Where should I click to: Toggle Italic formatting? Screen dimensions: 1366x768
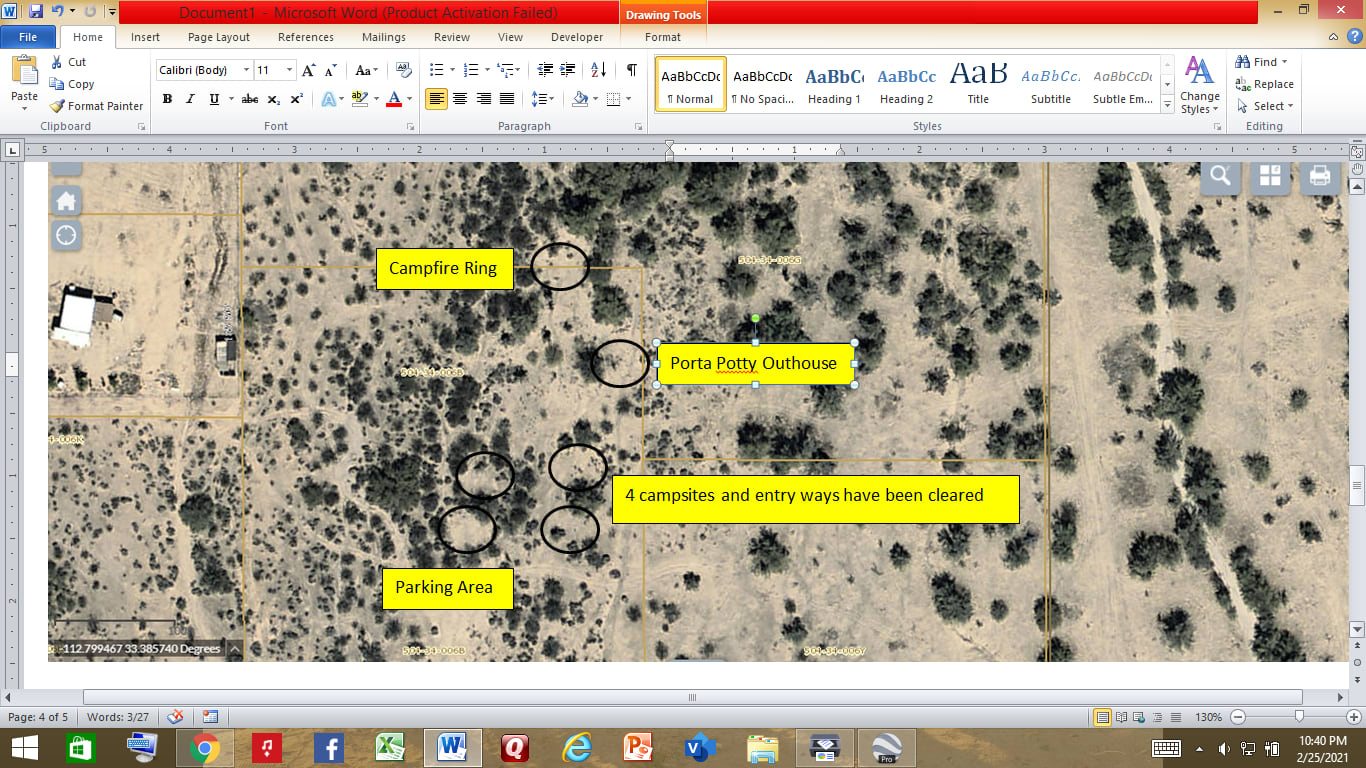coord(190,99)
